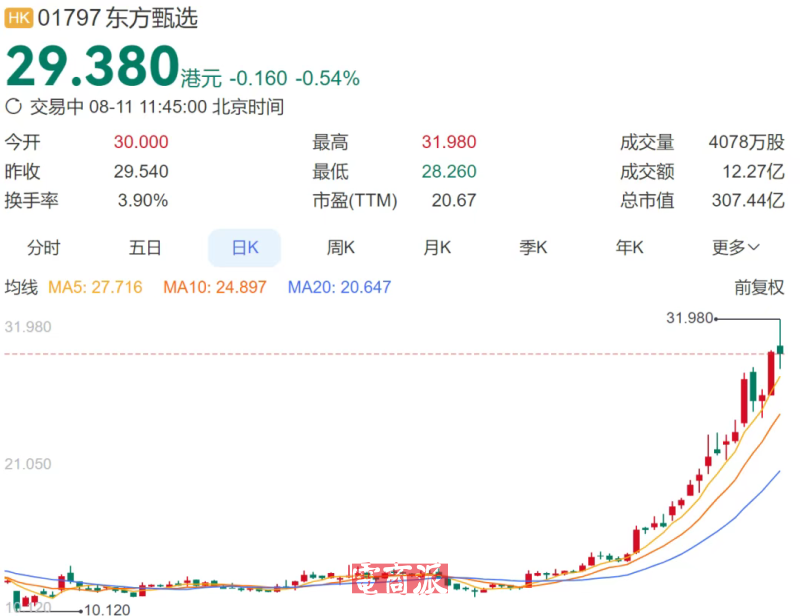This screenshot has height=616, width=800.
Task: Click the 总市值 value 307.44亿
Action: [x=748, y=201]
